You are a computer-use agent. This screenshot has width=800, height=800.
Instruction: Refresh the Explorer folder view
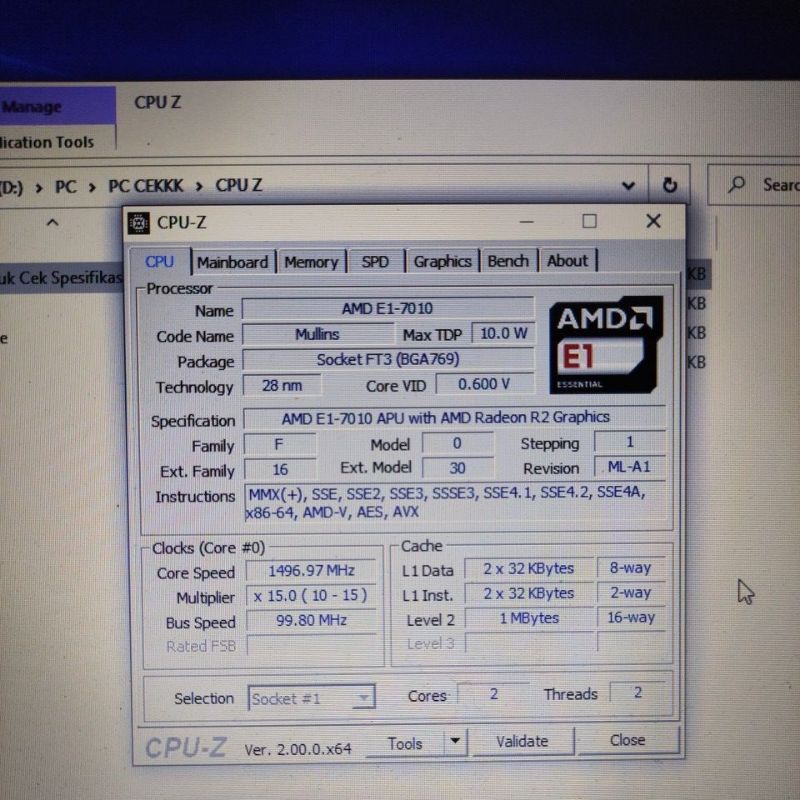(x=669, y=185)
